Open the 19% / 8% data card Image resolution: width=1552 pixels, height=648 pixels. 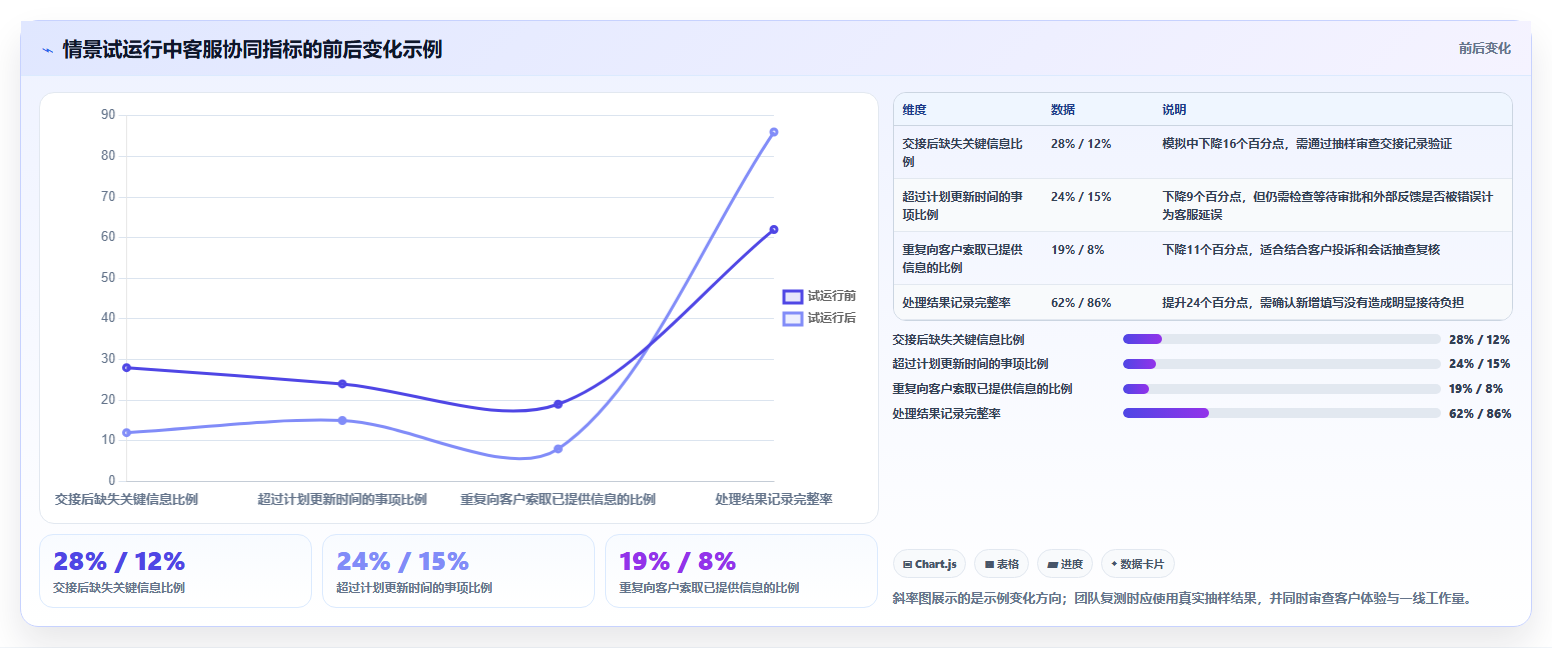pos(741,571)
